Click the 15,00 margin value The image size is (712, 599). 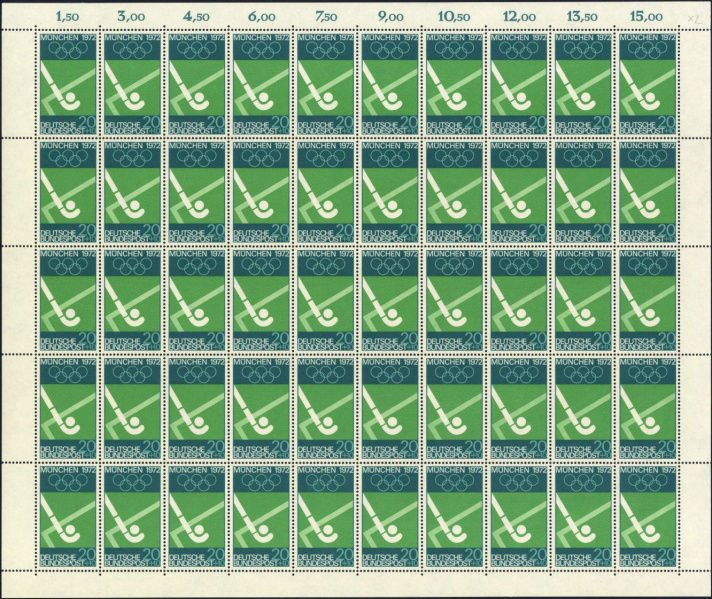pos(646,17)
